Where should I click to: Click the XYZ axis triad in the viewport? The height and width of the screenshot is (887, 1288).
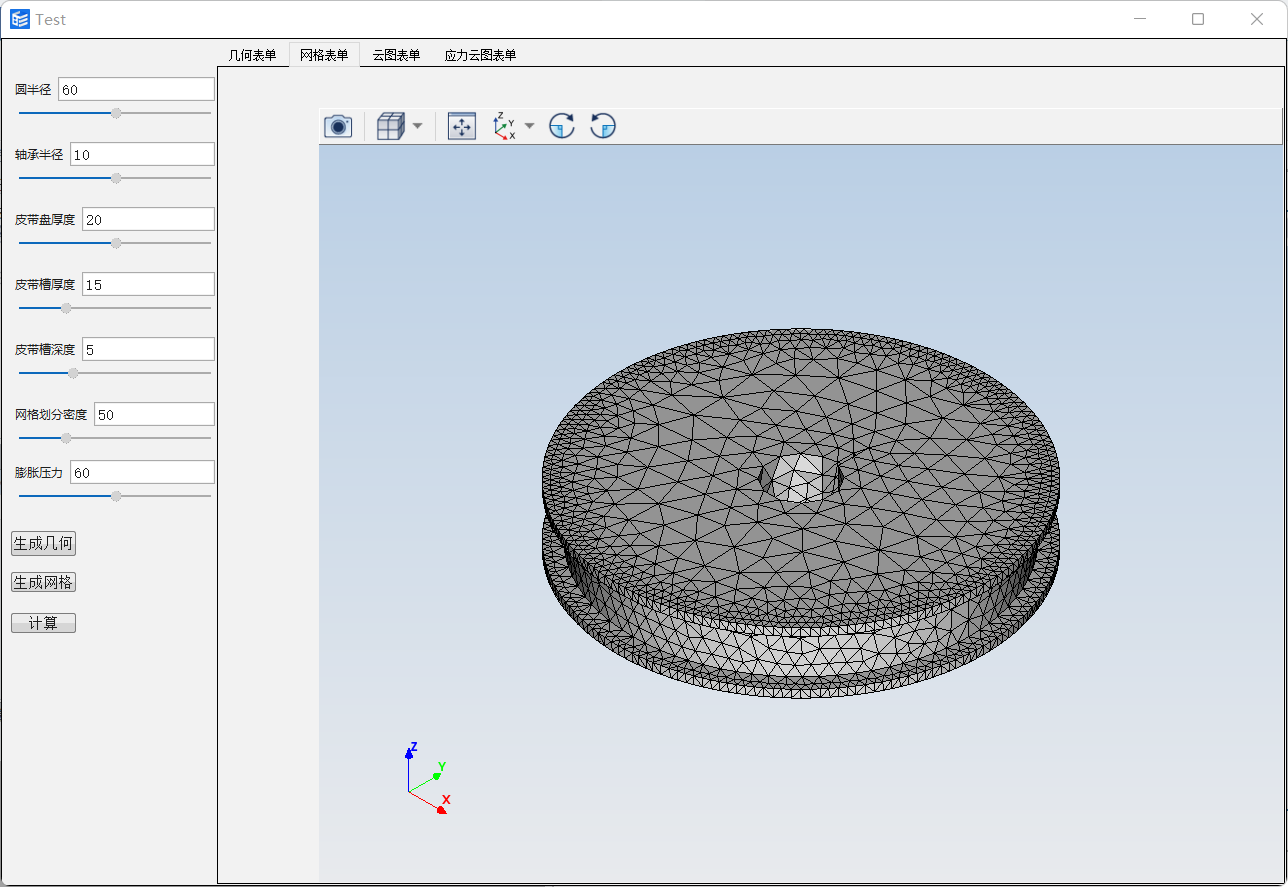tap(427, 778)
